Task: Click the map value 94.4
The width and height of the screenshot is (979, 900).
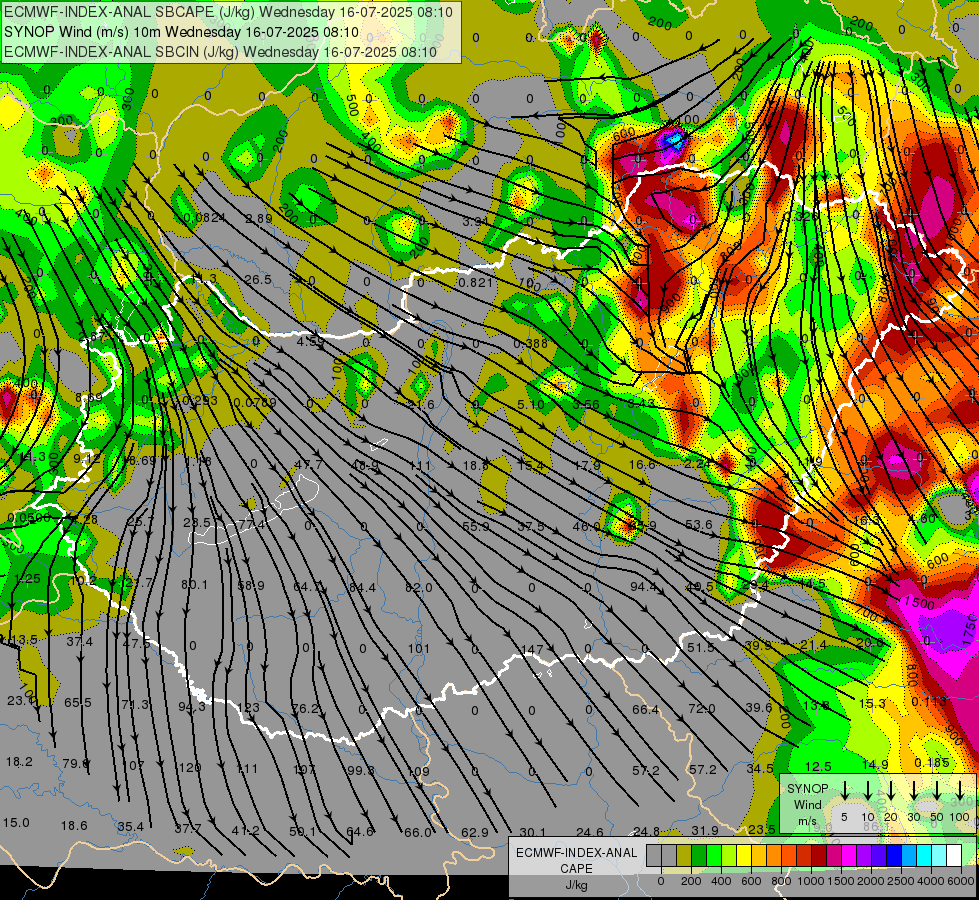Action: coord(644,586)
